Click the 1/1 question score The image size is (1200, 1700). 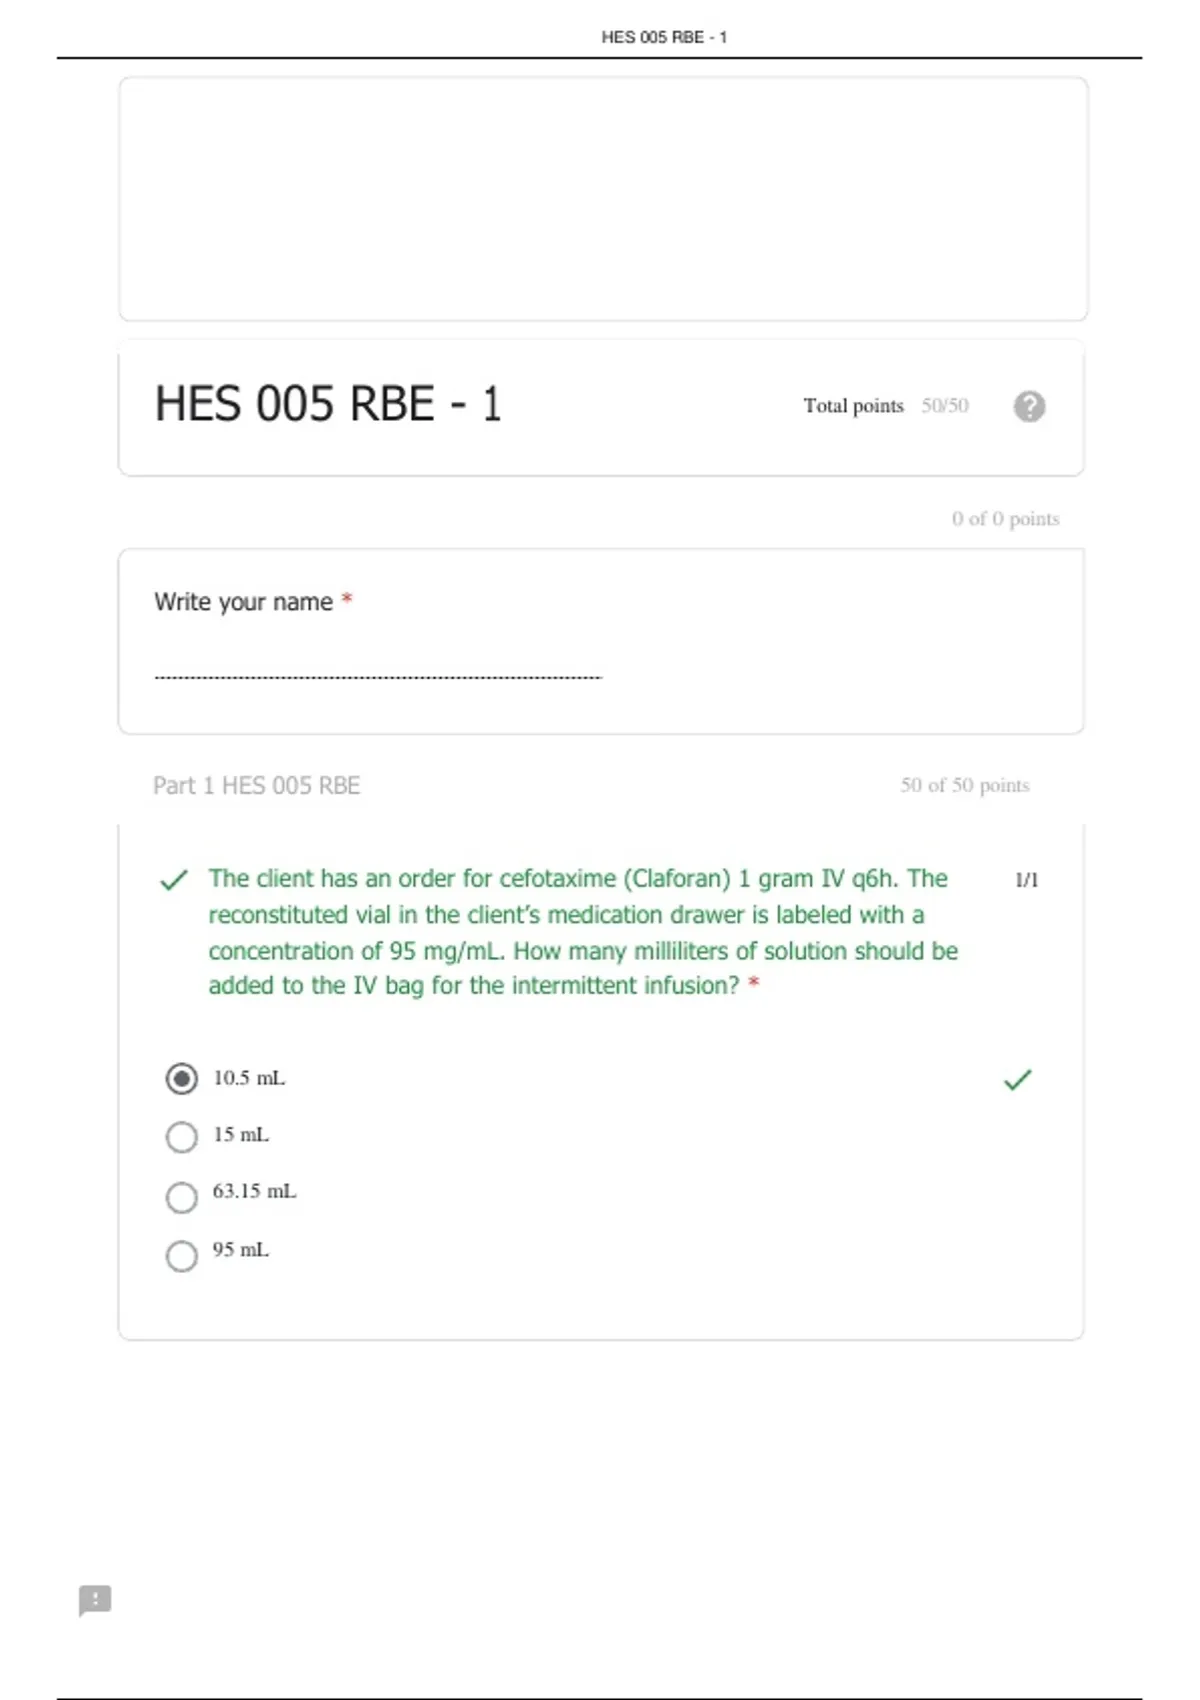point(1027,880)
